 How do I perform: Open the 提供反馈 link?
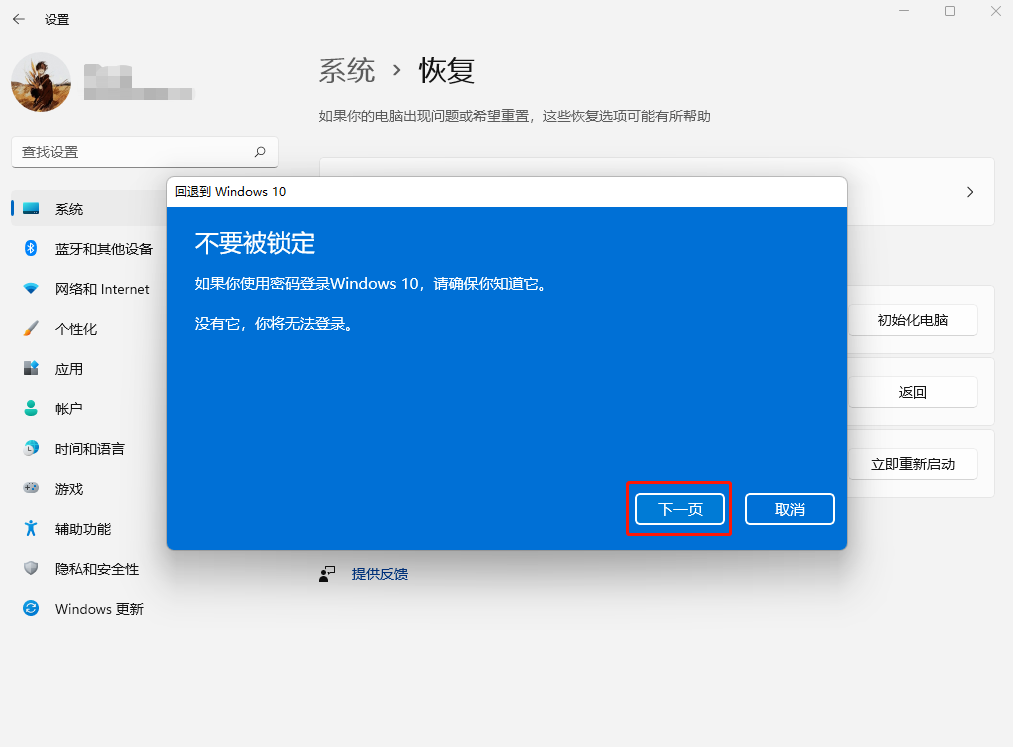coord(380,573)
